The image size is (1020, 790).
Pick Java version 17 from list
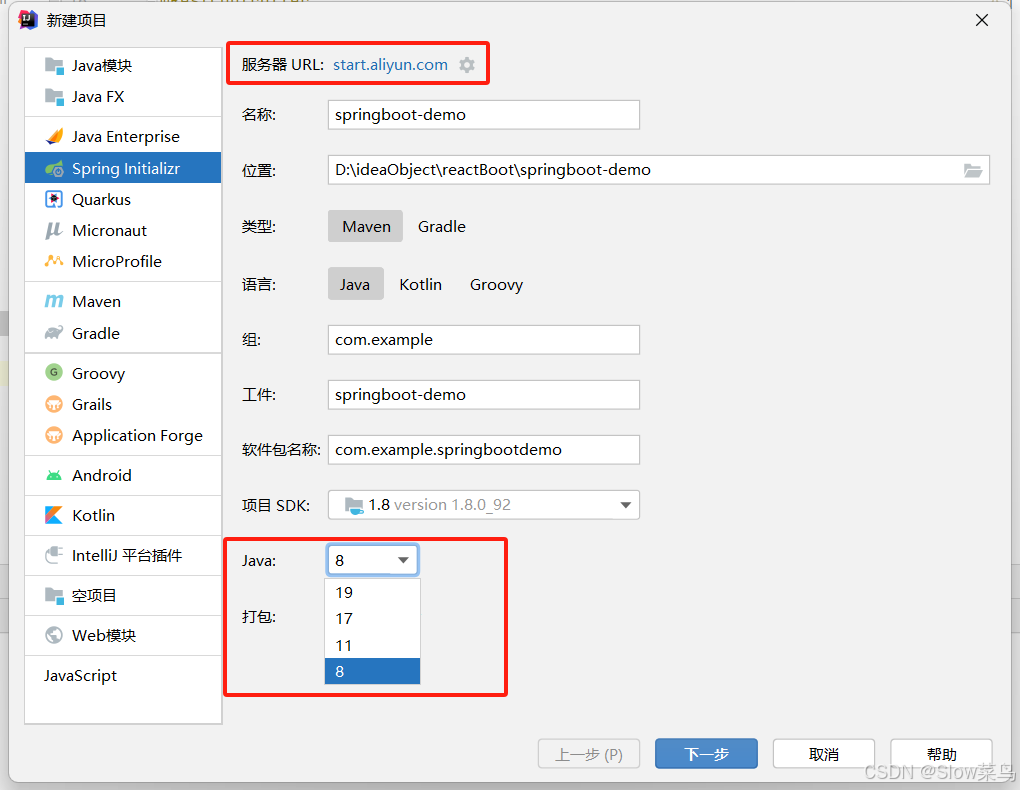point(372,618)
